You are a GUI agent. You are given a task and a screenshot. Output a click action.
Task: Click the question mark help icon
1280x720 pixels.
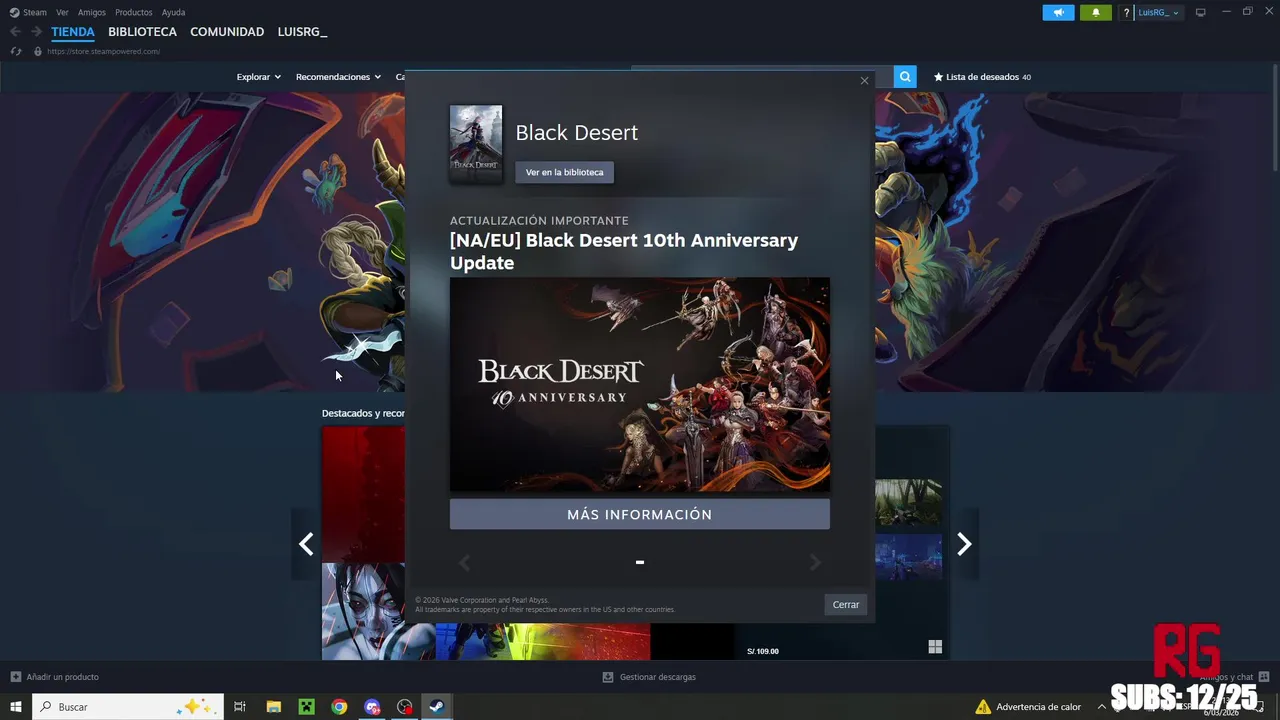(1126, 13)
